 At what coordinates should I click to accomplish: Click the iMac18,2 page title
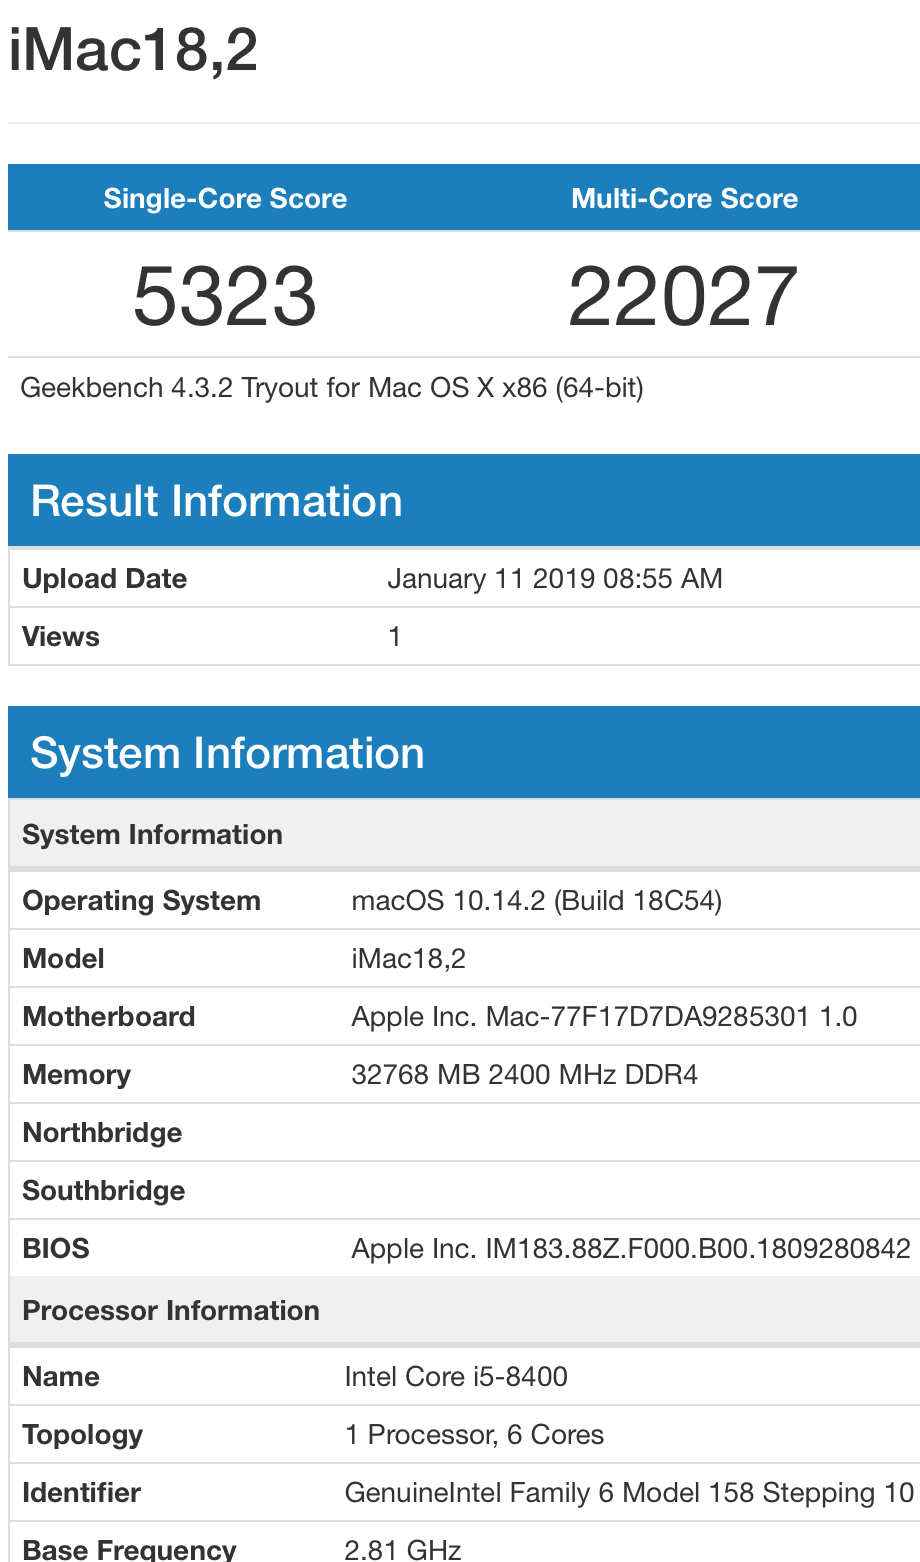(133, 50)
